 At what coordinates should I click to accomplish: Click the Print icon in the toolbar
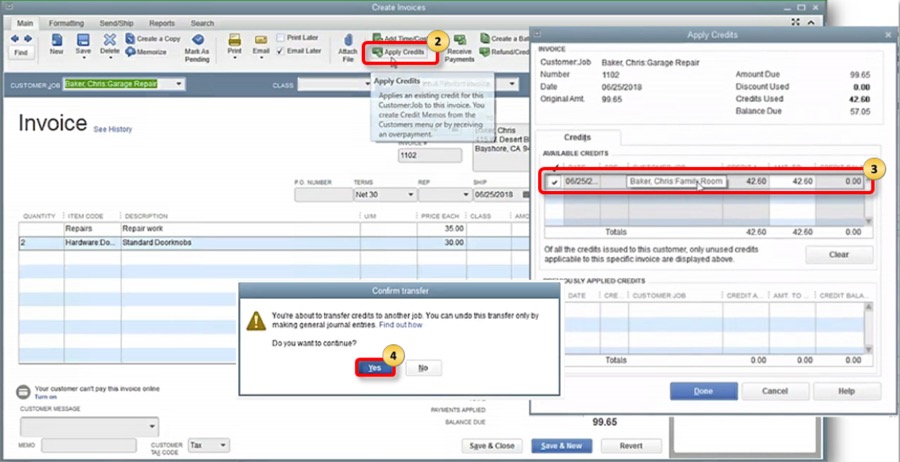click(x=234, y=40)
